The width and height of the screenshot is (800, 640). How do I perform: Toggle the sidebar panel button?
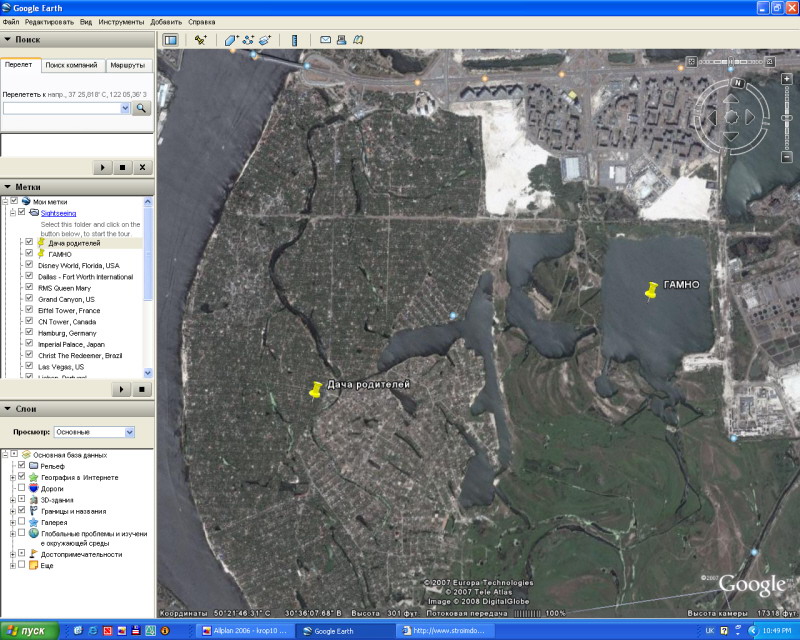click(x=170, y=40)
